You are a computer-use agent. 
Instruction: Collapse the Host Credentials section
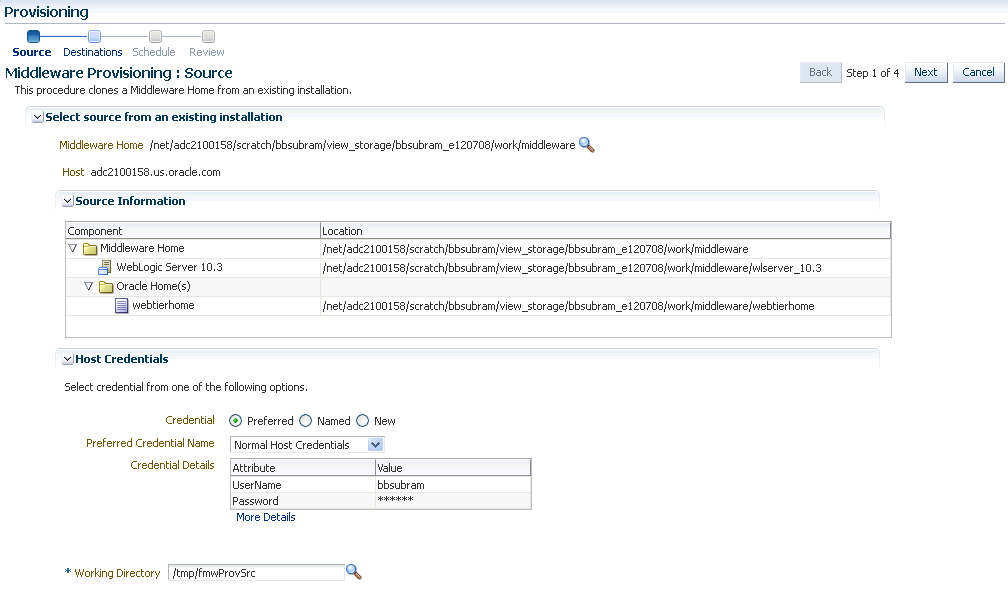tap(68, 359)
